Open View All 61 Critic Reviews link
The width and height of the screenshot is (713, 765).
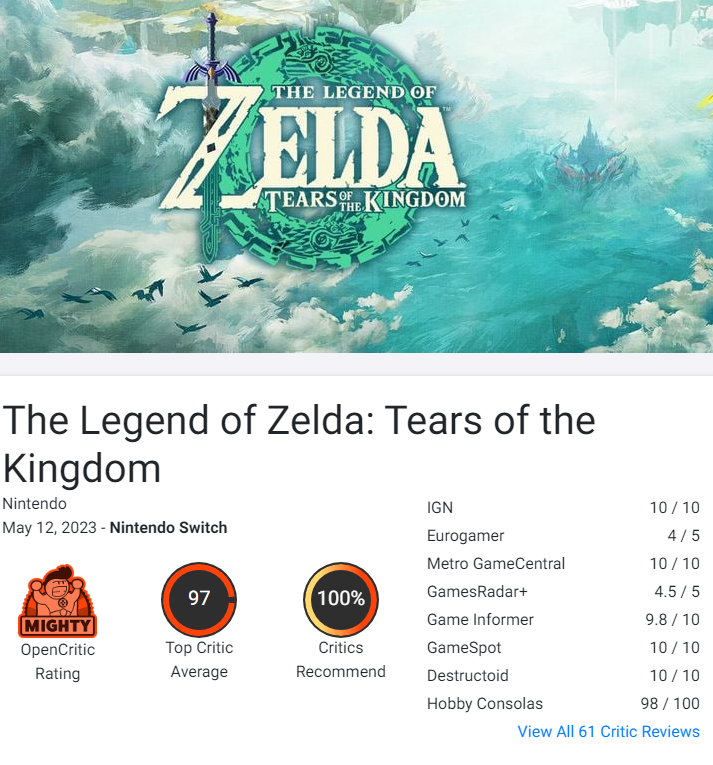pyautogui.click(x=609, y=731)
